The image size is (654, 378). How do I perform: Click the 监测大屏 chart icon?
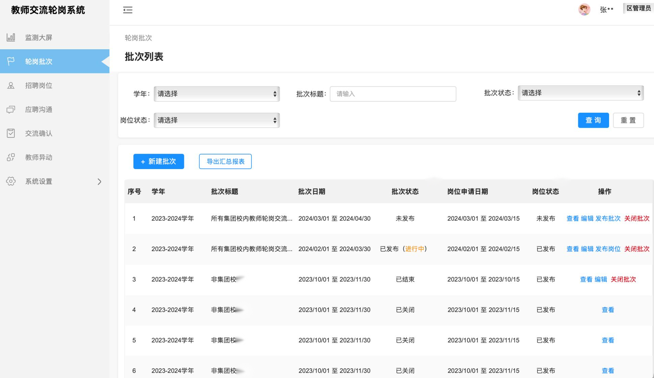point(11,38)
